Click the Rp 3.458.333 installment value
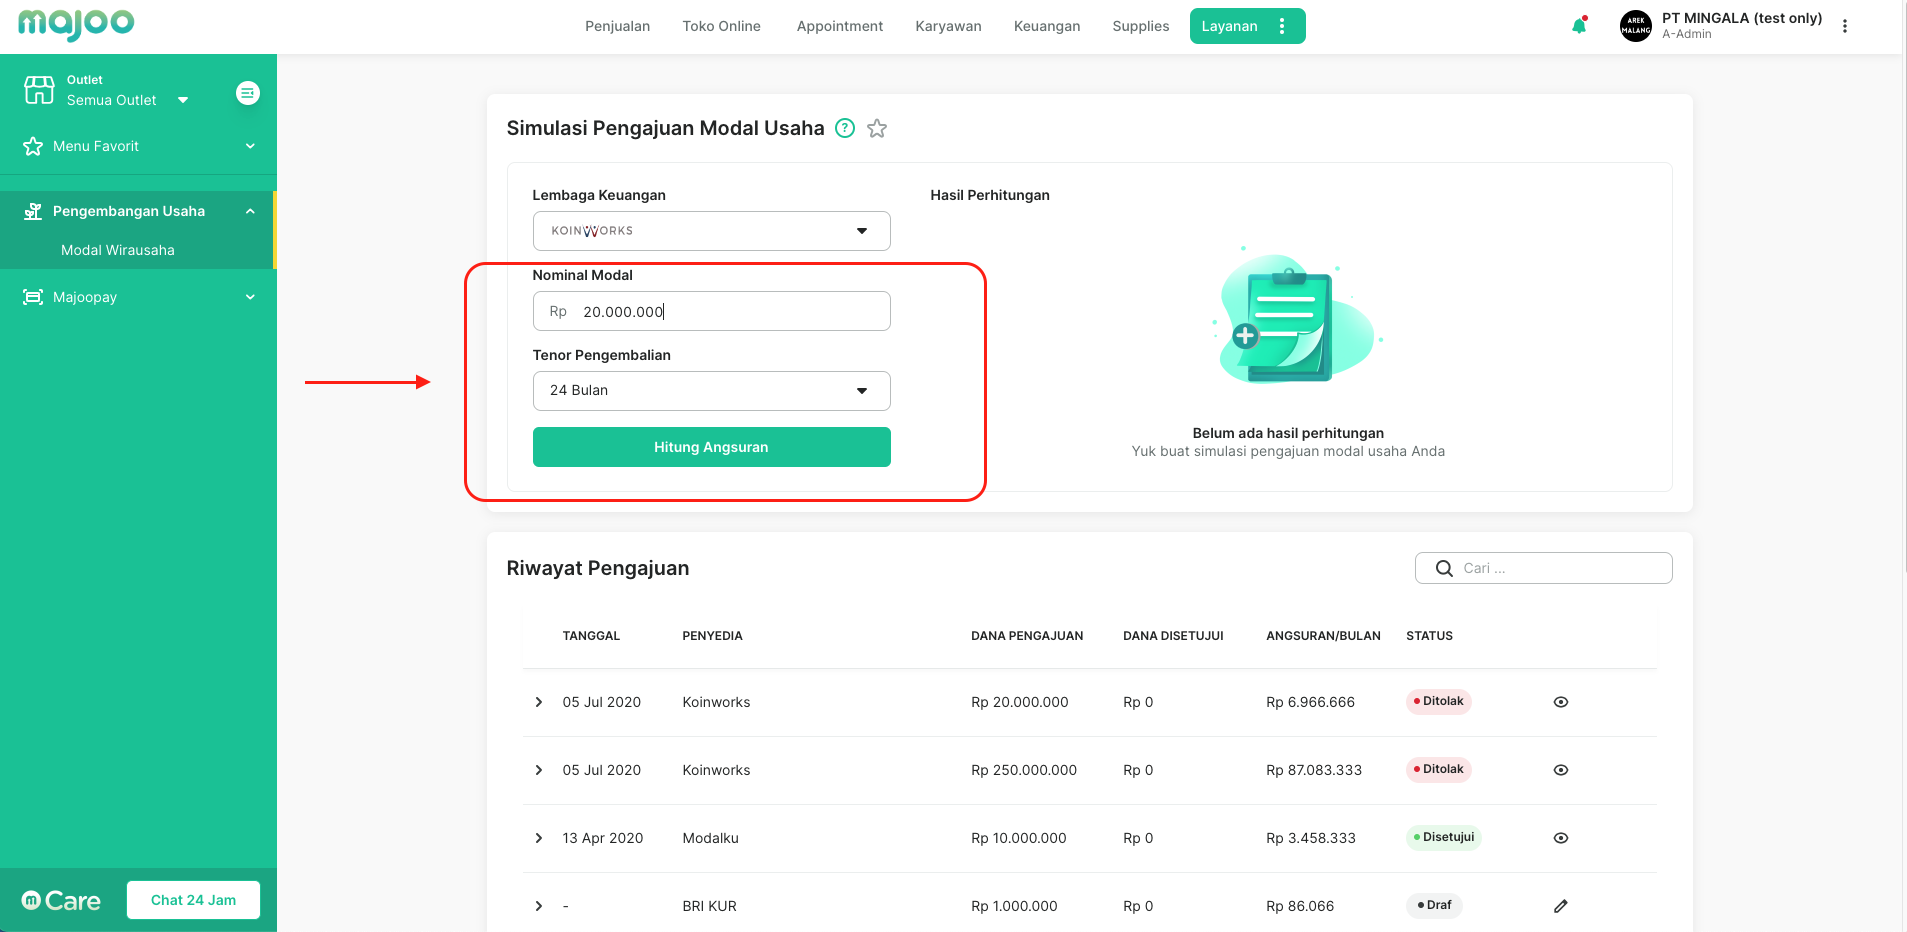Screen dimensions: 1907x932 click(1310, 838)
